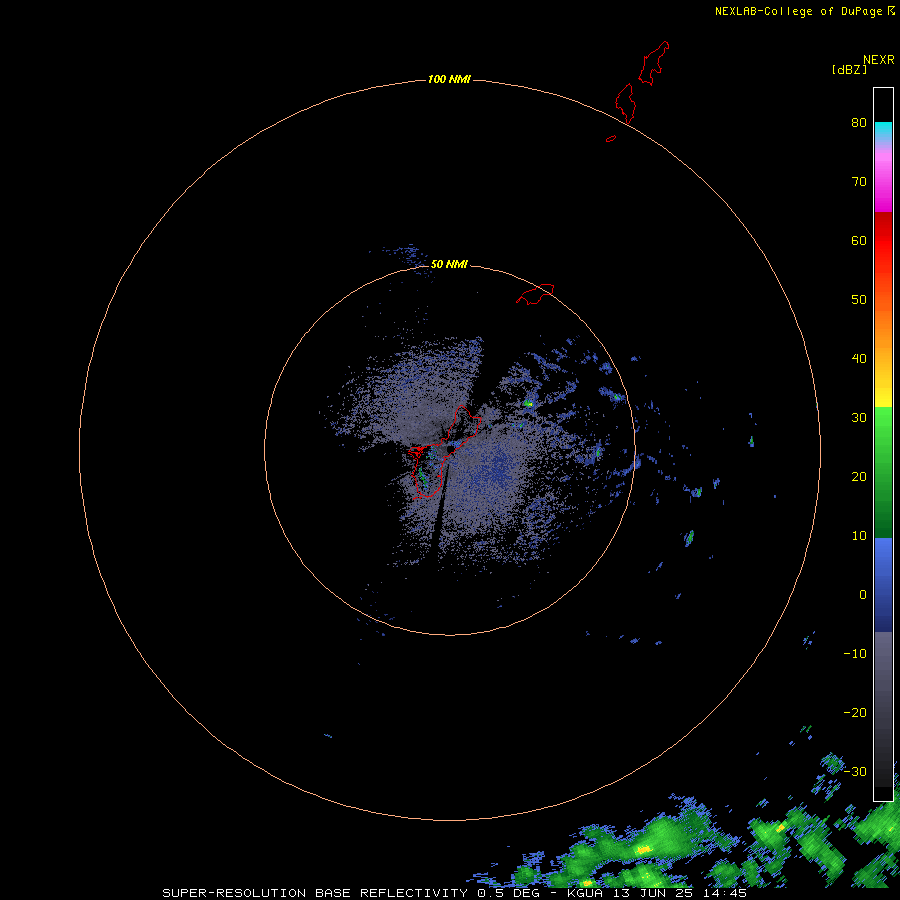Click the 60 dBZ value on the scale

click(859, 240)
